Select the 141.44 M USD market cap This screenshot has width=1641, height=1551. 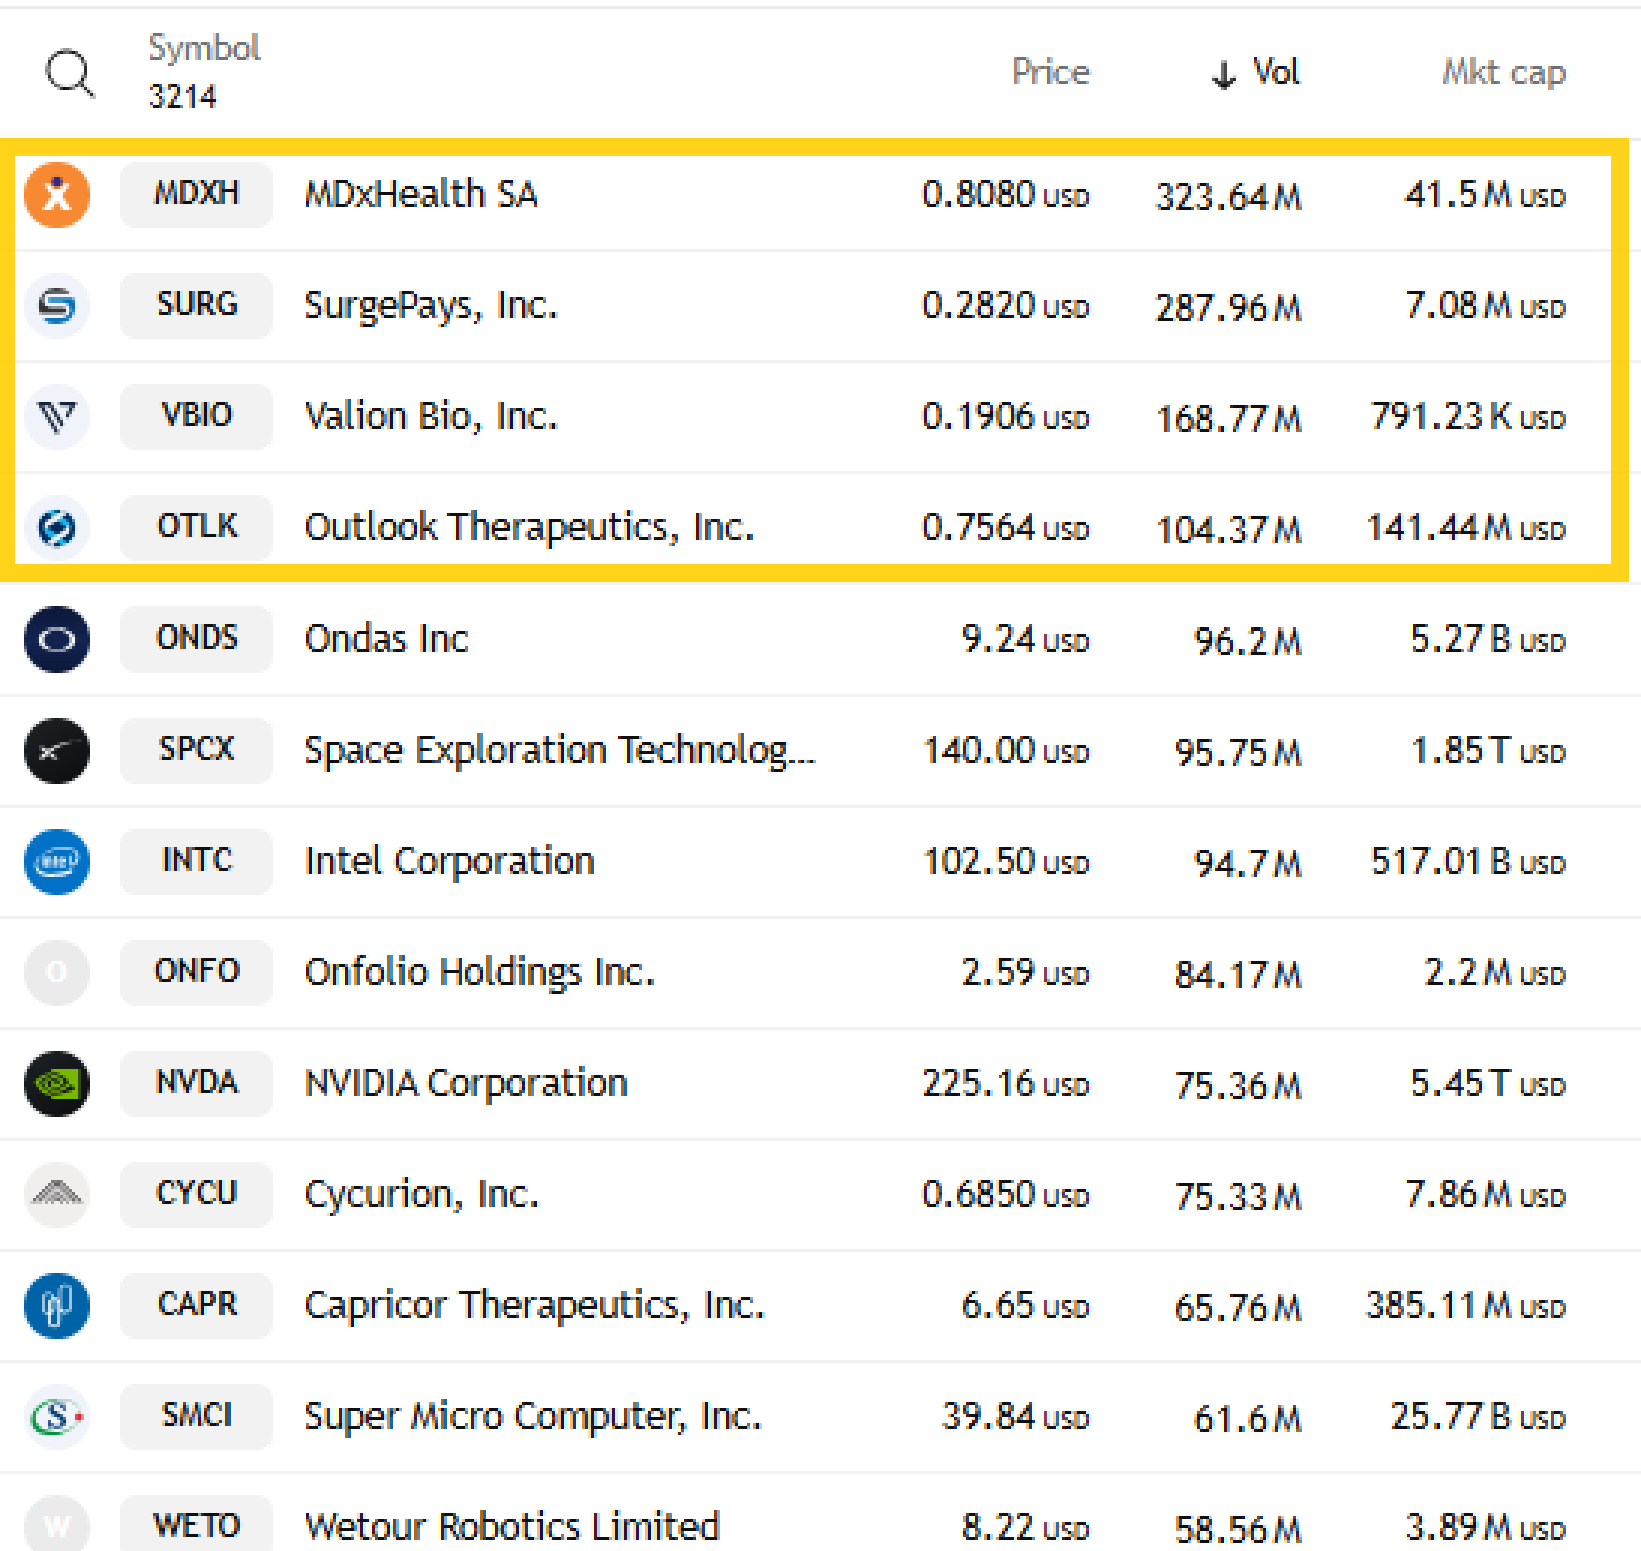pos(1466,528)
